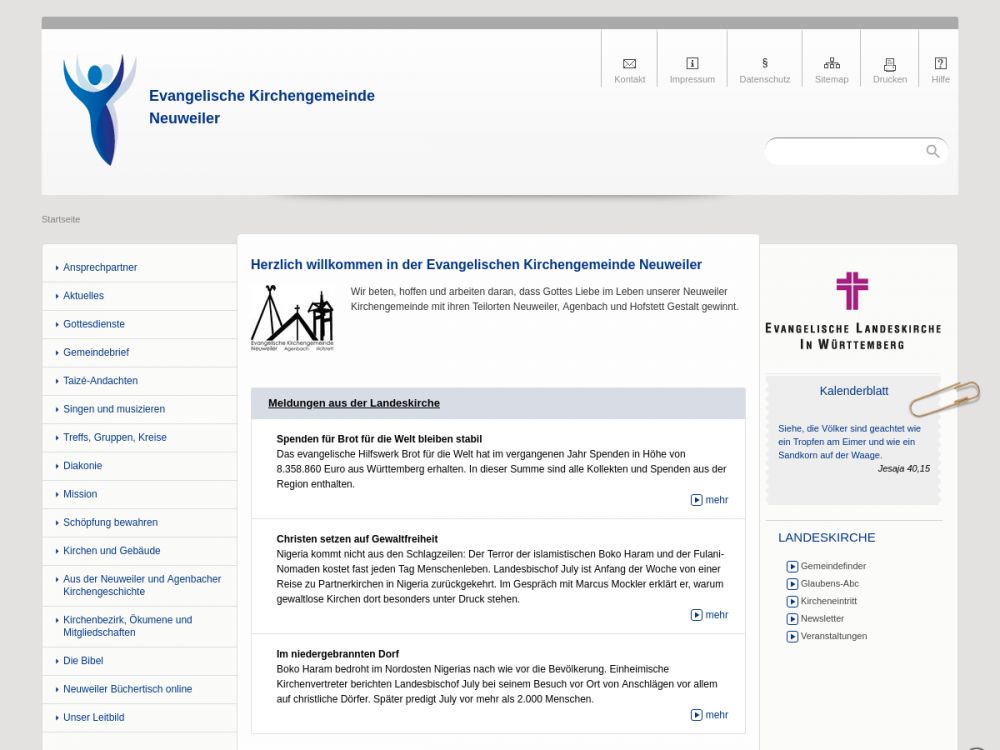Open the Impressum info icon
1000x750 pixels.
tap(692, 63)
